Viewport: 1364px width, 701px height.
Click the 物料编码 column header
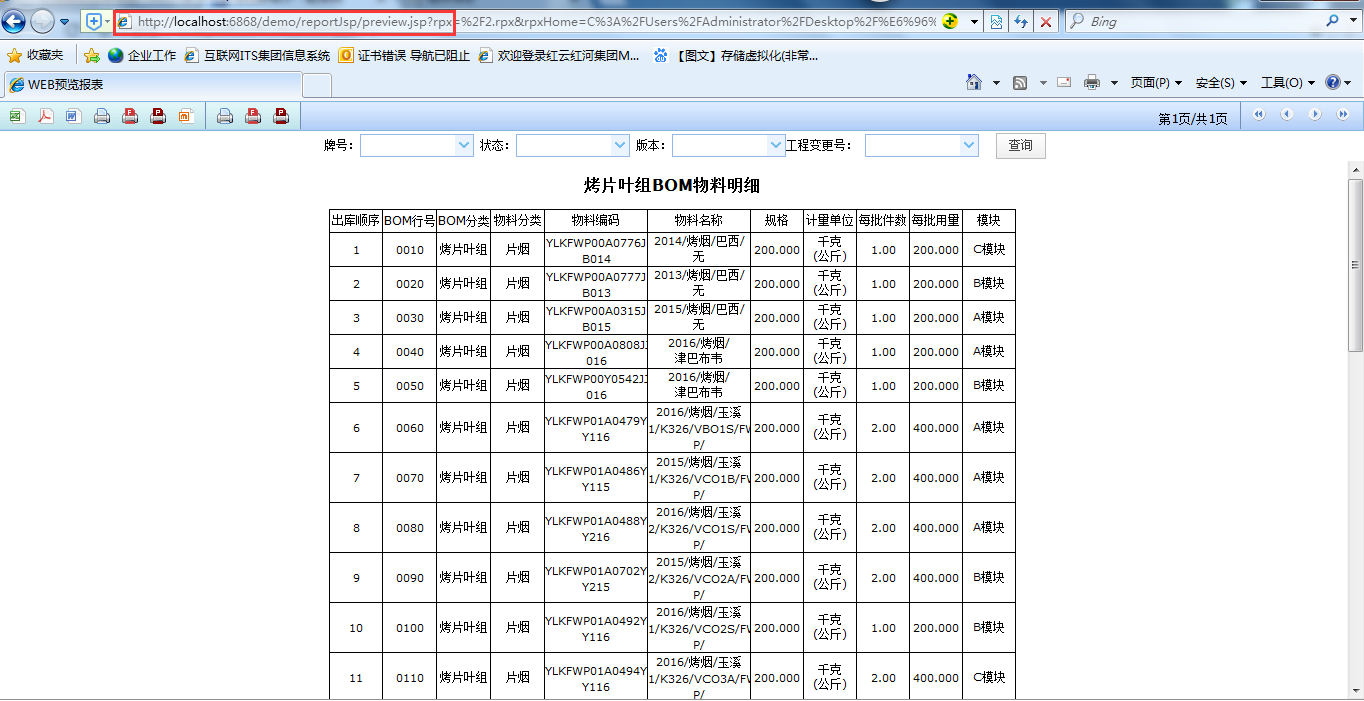[596, 221]
